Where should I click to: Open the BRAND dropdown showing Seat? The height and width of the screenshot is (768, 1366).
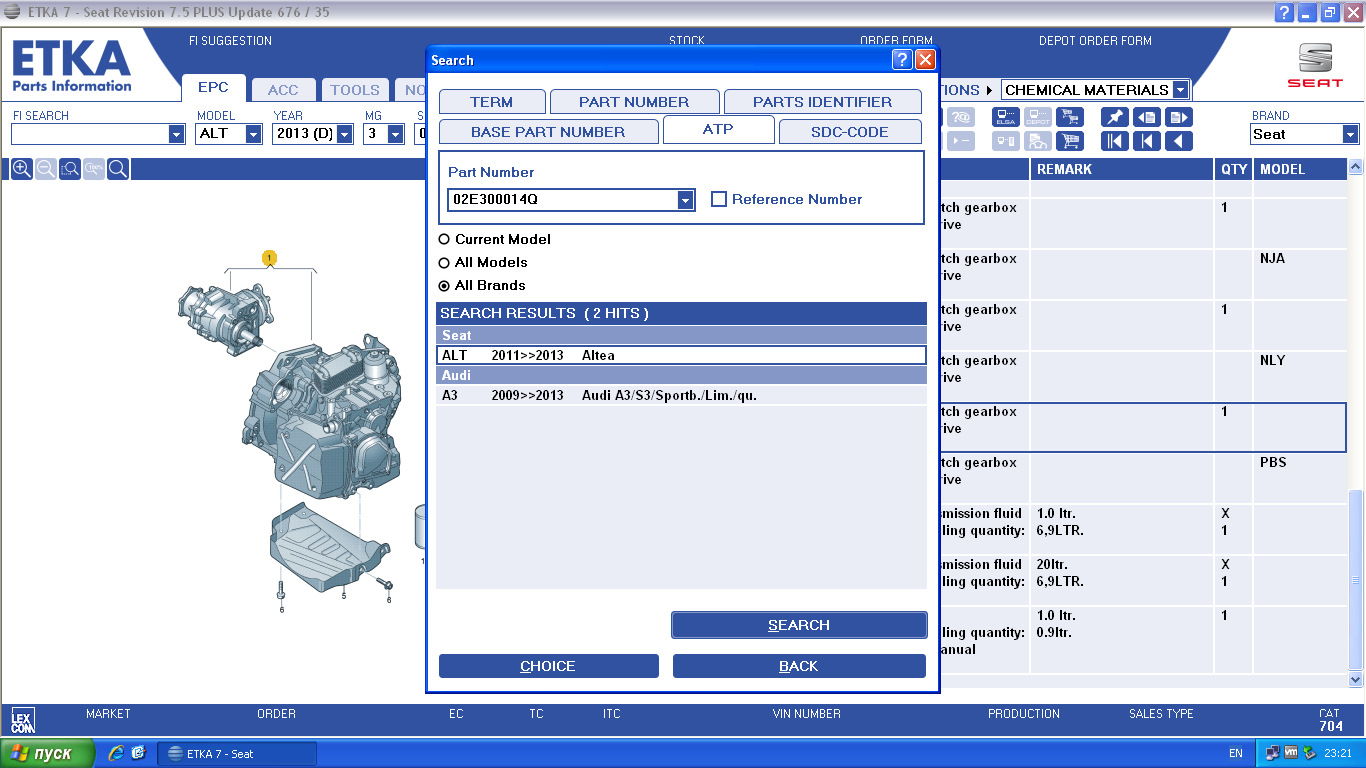pos(1351,134)
